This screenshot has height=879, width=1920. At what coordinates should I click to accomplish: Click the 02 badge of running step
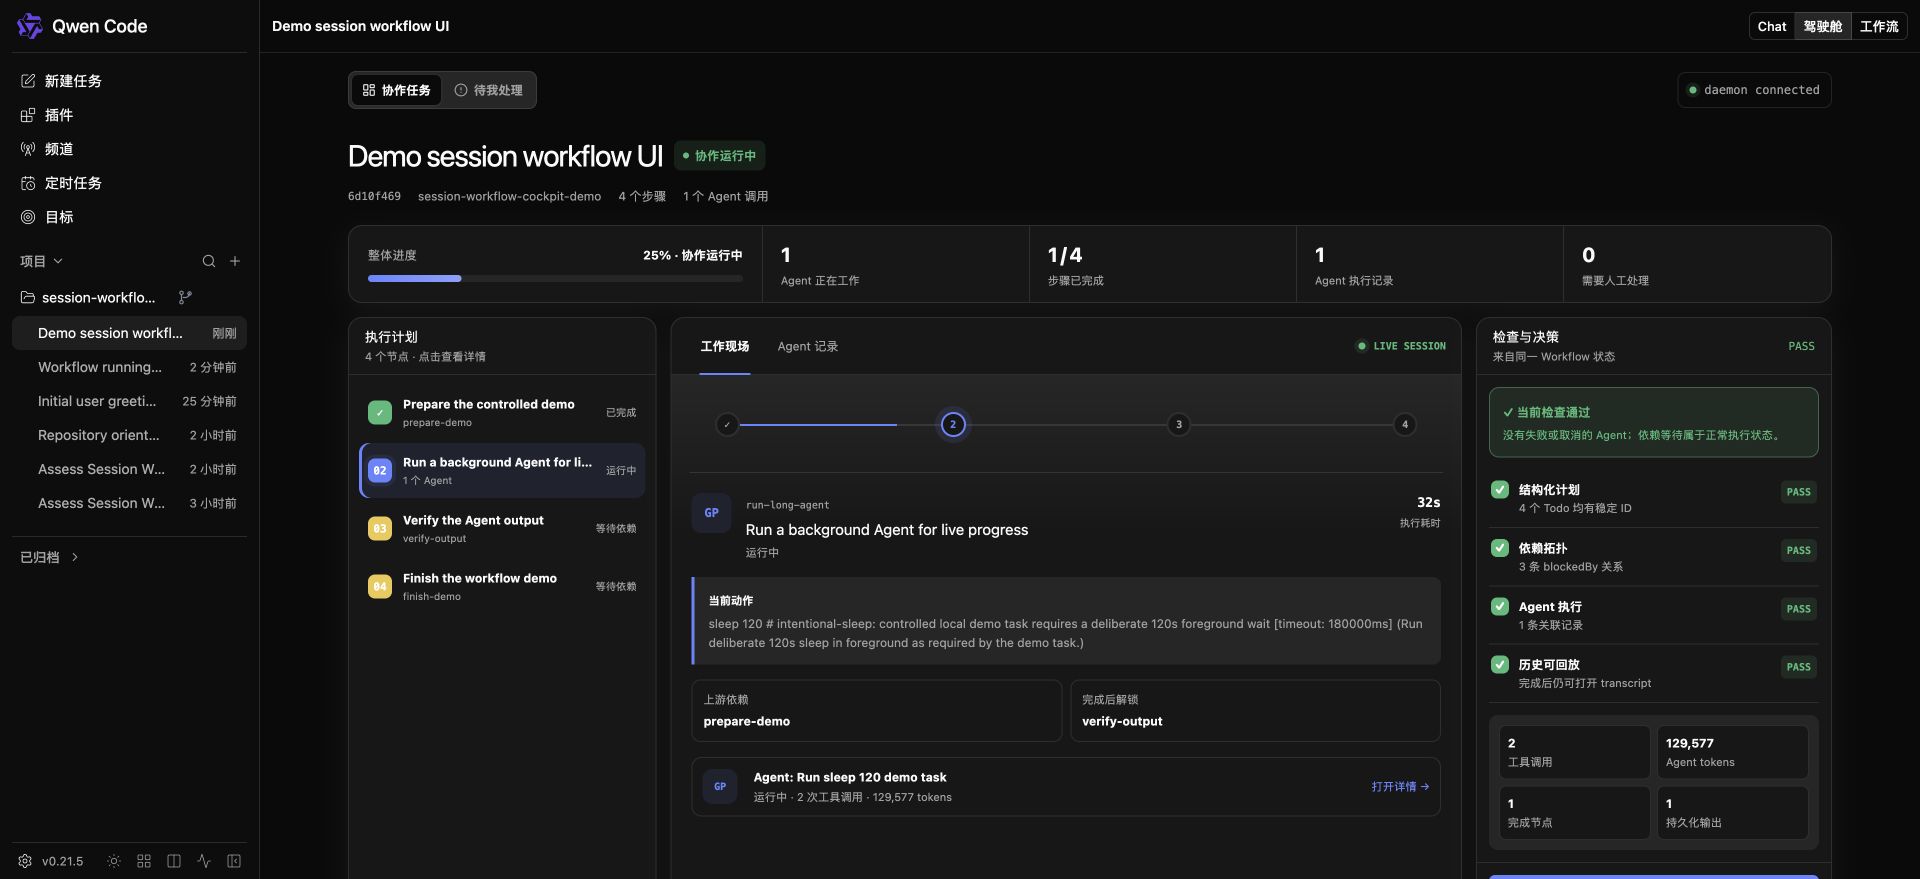[x=380, y=470]
